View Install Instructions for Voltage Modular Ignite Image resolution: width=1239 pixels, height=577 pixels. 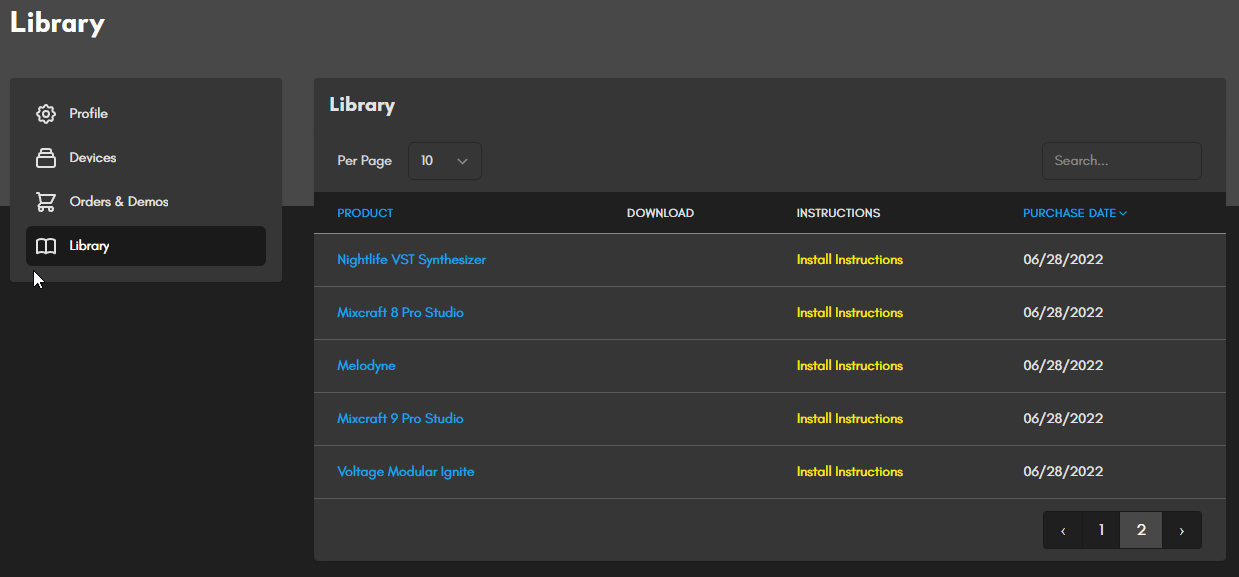pyautogui.click(x=850, y=472)
